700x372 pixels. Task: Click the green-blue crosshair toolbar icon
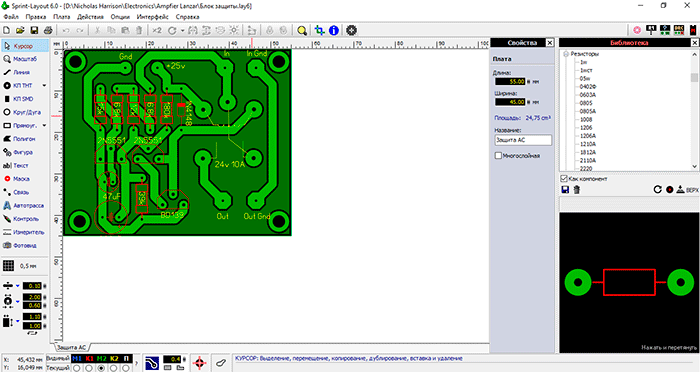319,30
